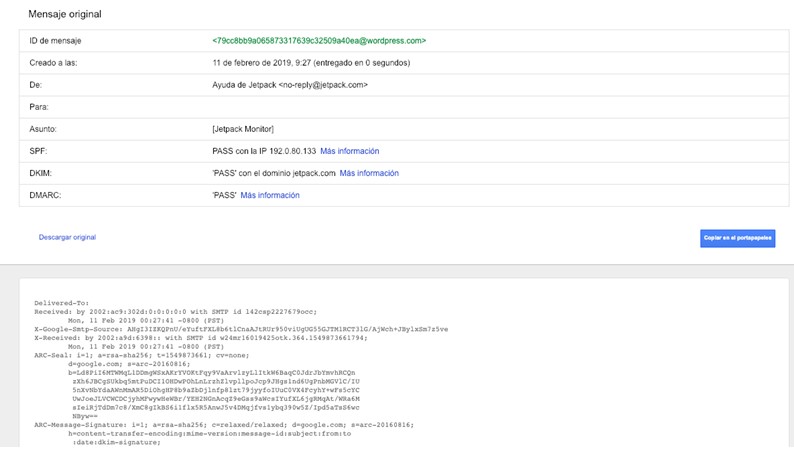The image size is (794, 454).
Task: Open 'Más información' link for DKIM
Action: click(369, 173)
